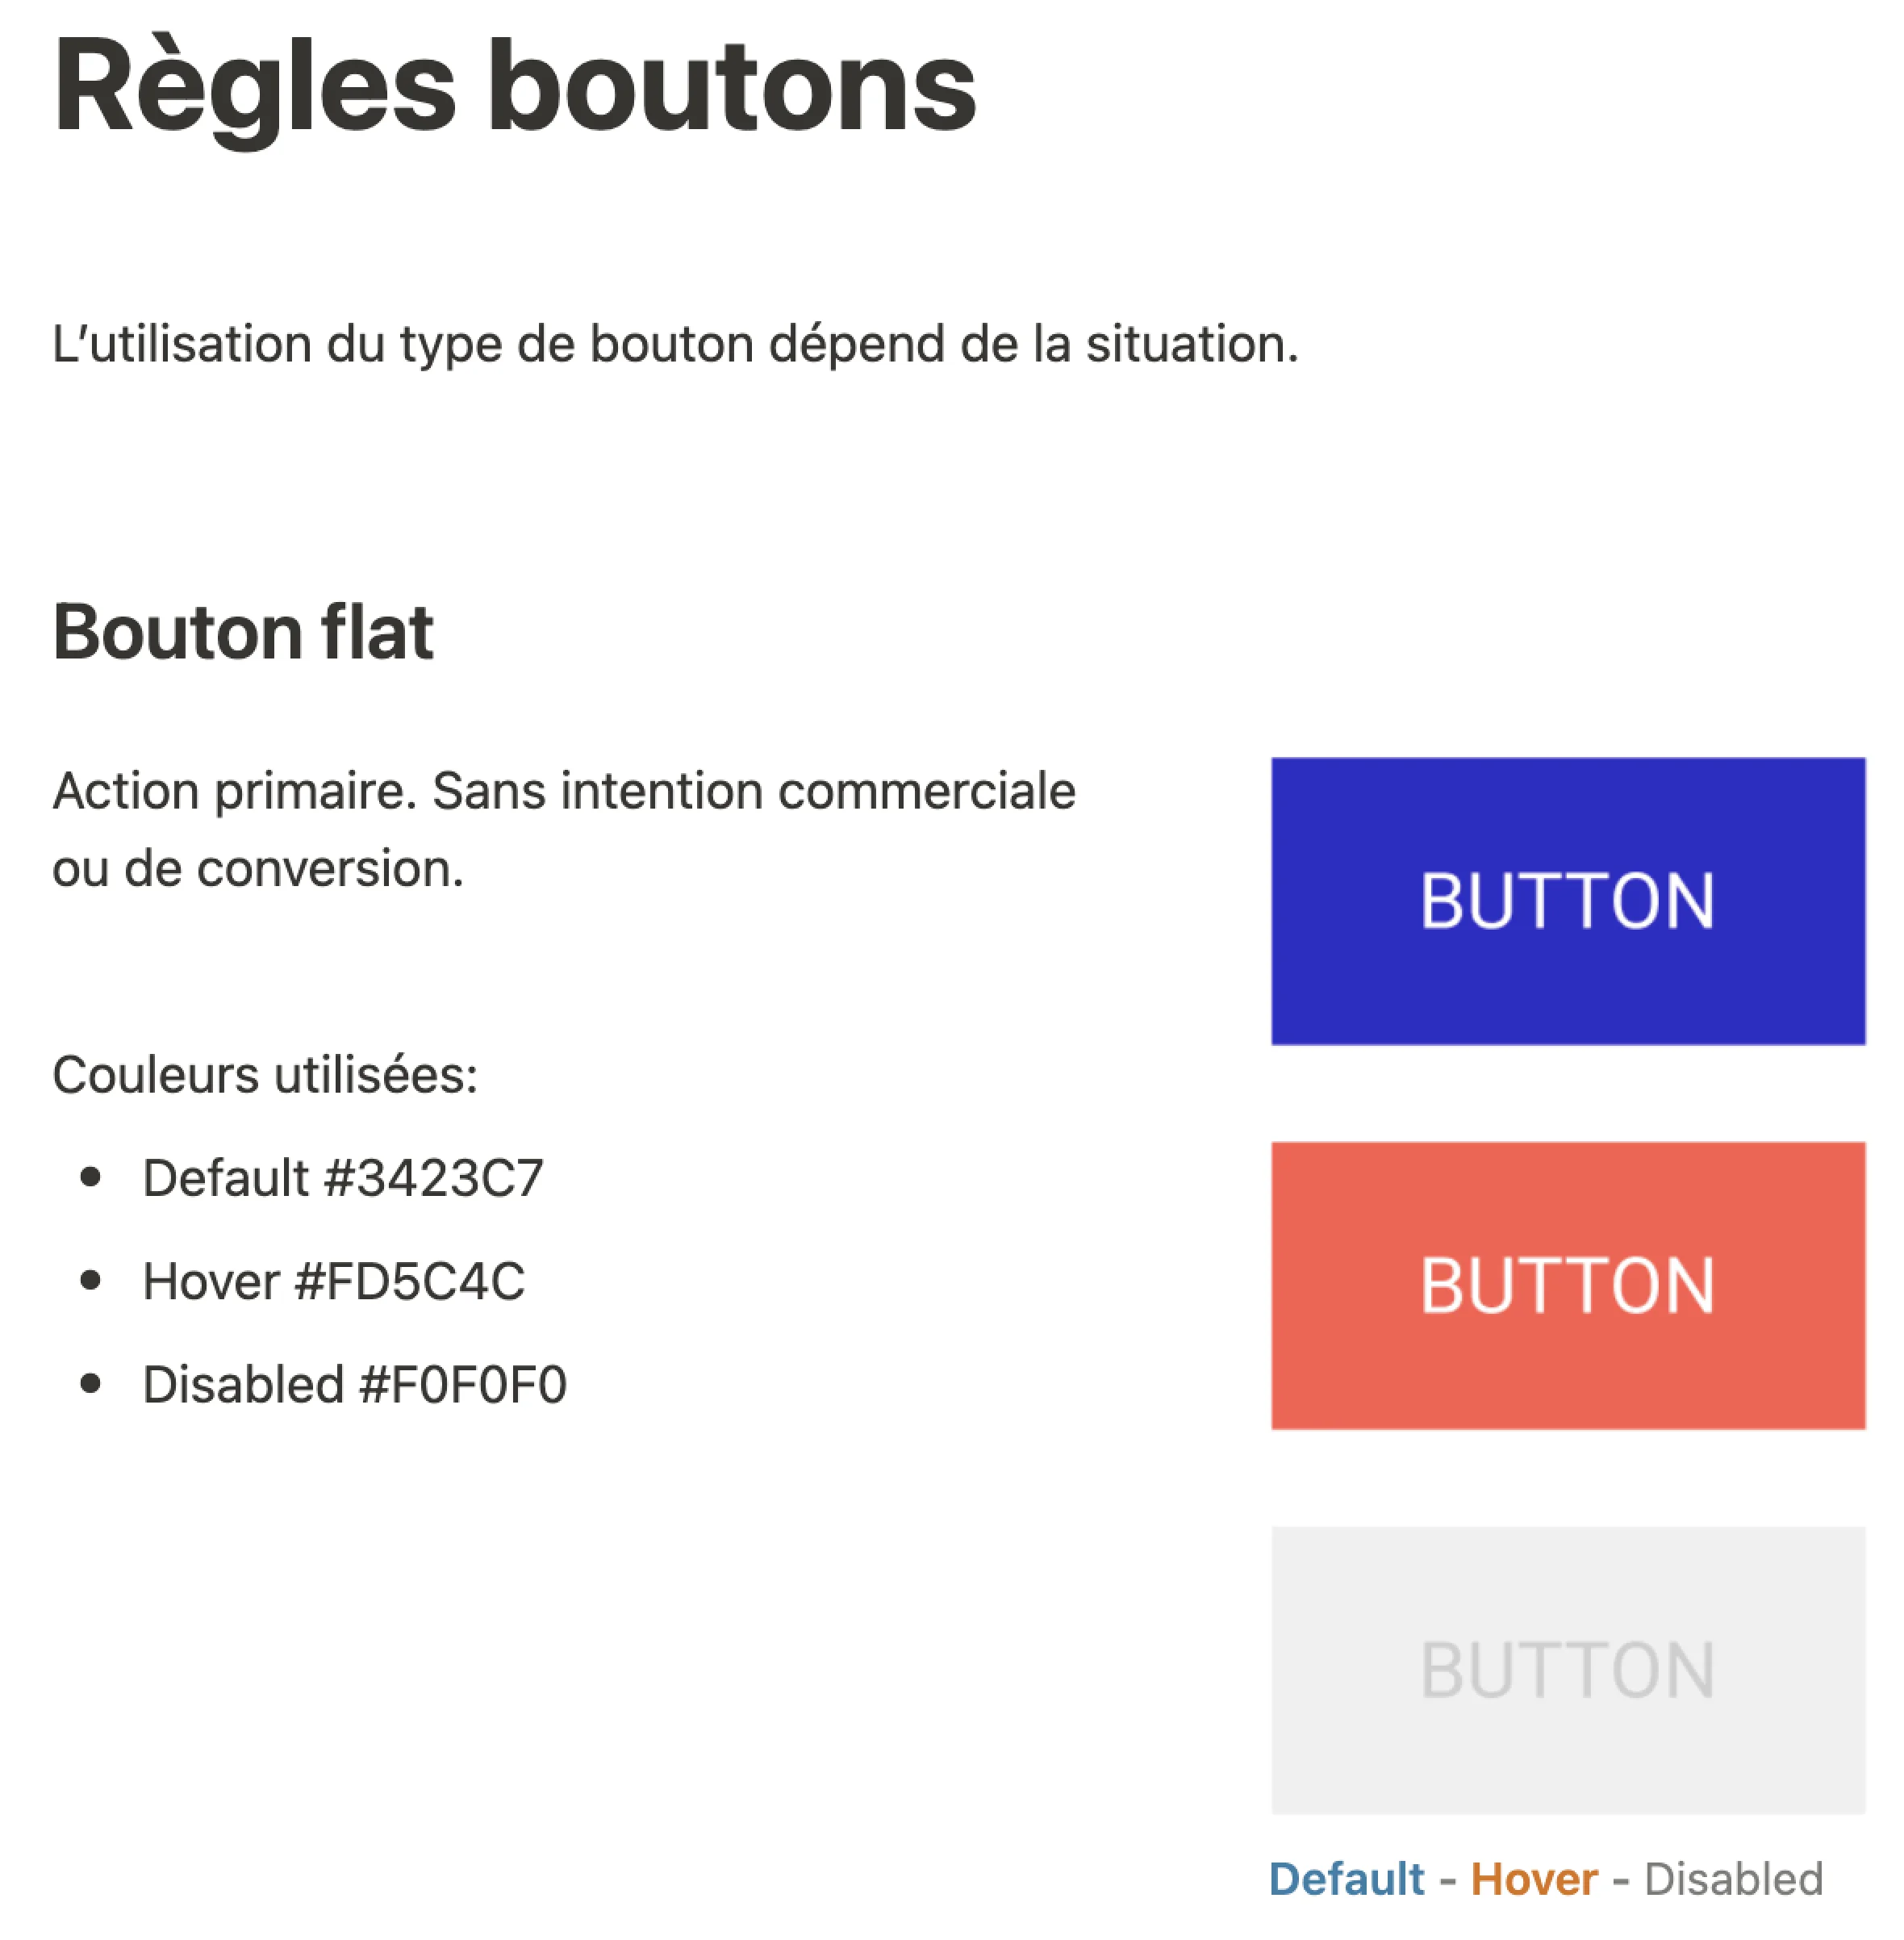Click the bullet before the Hover color item
1904x1940 pixels.
(91, 1280)
